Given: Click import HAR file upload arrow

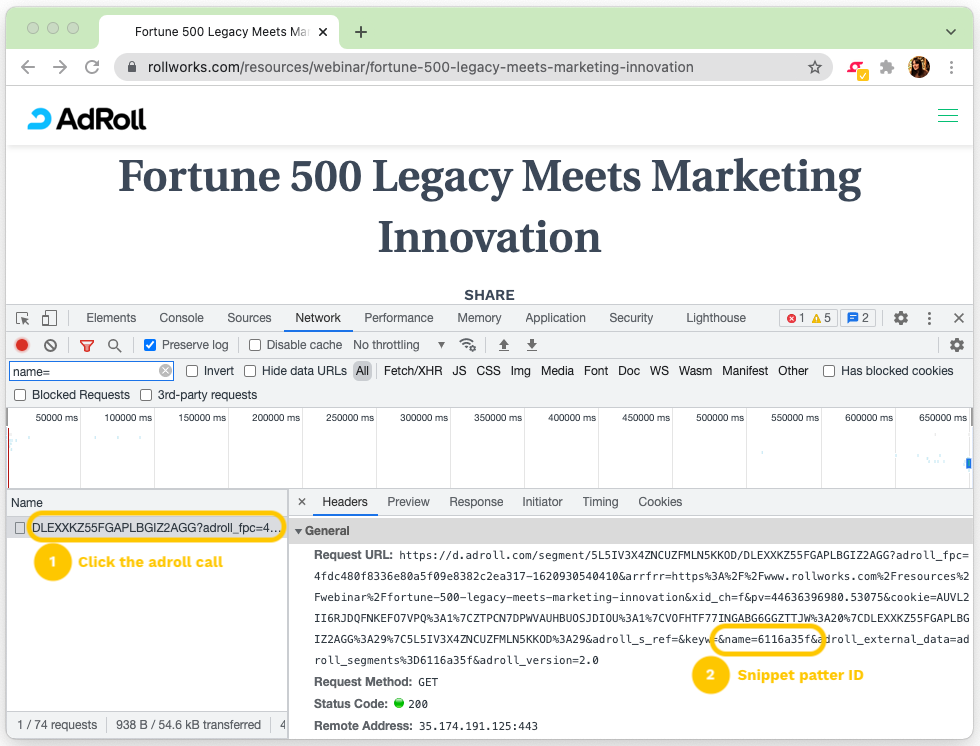Looking at the screenshot, I should pyautogui.click(x=504, y=345).
